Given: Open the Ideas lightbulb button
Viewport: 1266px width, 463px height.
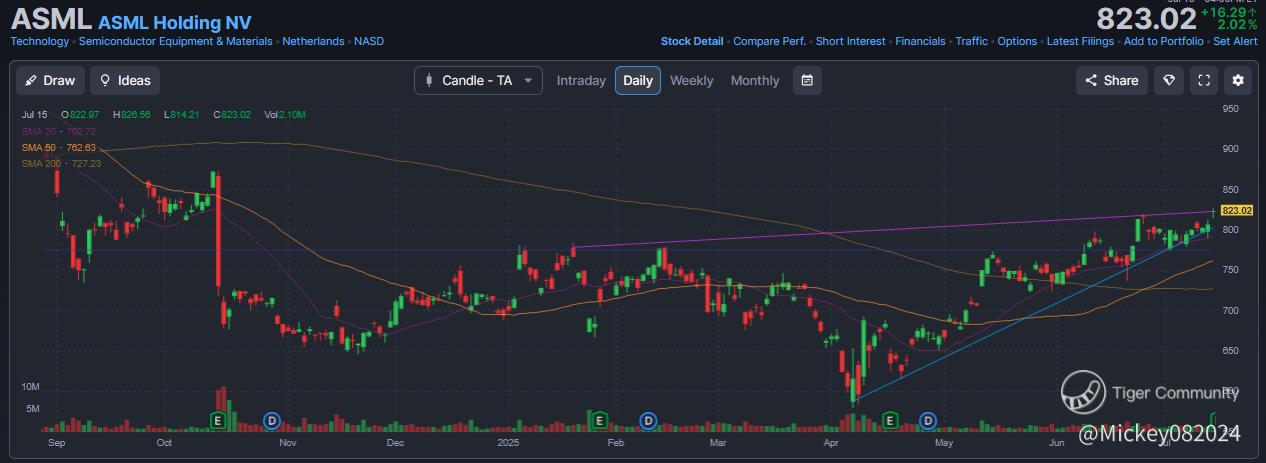Looking at the screenshot, I should (125, 80).
